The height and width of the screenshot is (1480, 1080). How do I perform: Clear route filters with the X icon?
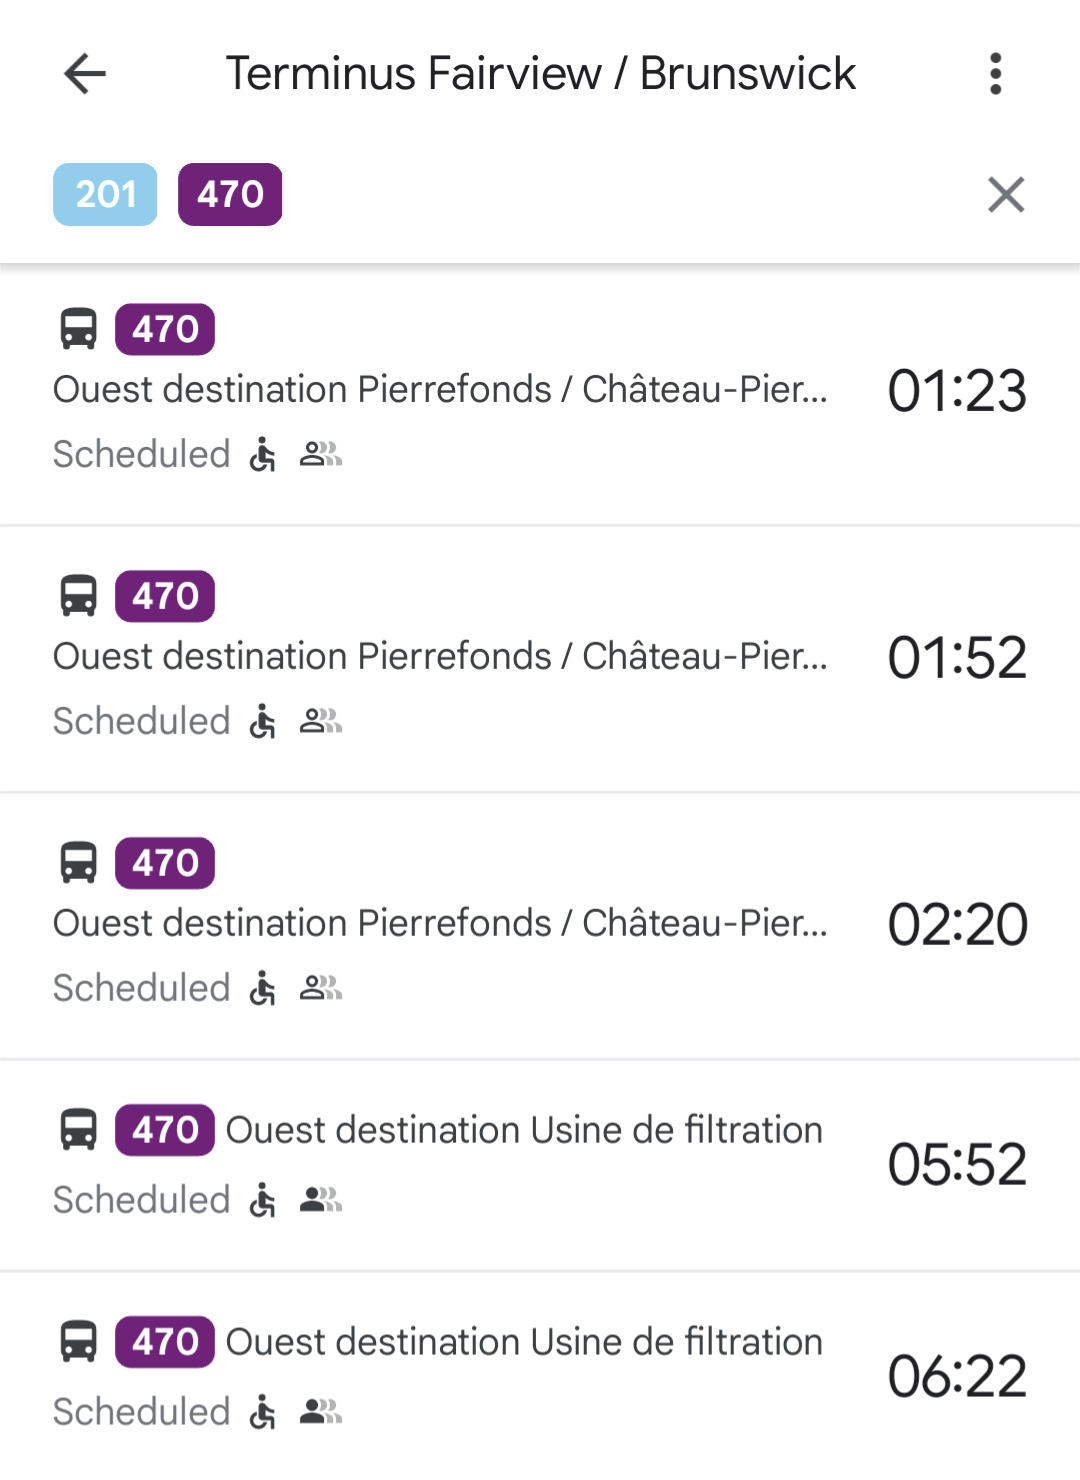[1006, 194]
